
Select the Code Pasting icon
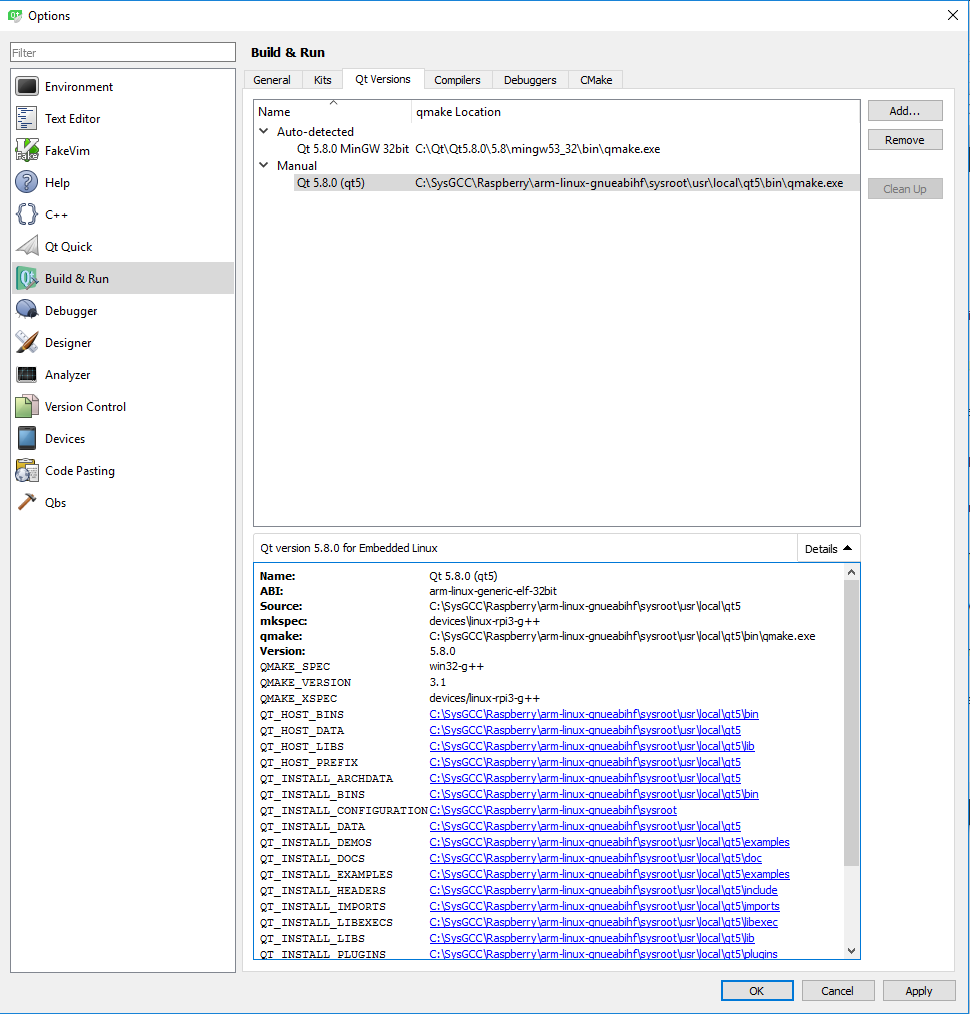(x=27, y=470)
